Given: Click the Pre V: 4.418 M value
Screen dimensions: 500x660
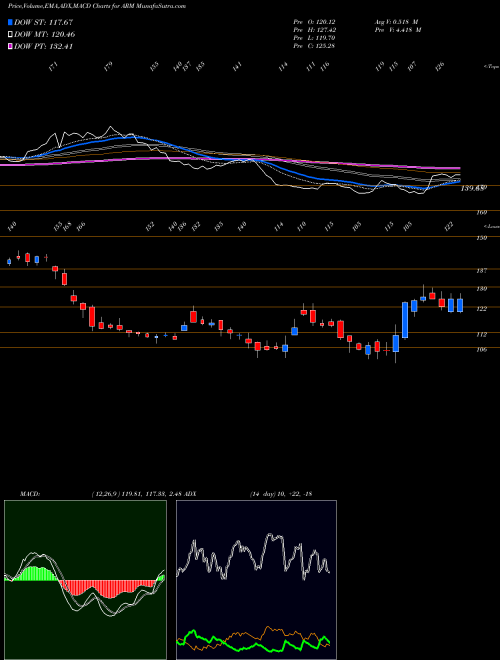Looking at the screenshot, I should pos(397,30).
